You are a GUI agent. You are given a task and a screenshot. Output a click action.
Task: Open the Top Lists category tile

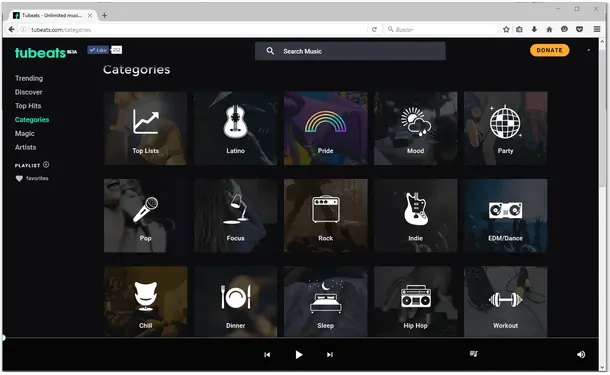(x=145, y=128)
